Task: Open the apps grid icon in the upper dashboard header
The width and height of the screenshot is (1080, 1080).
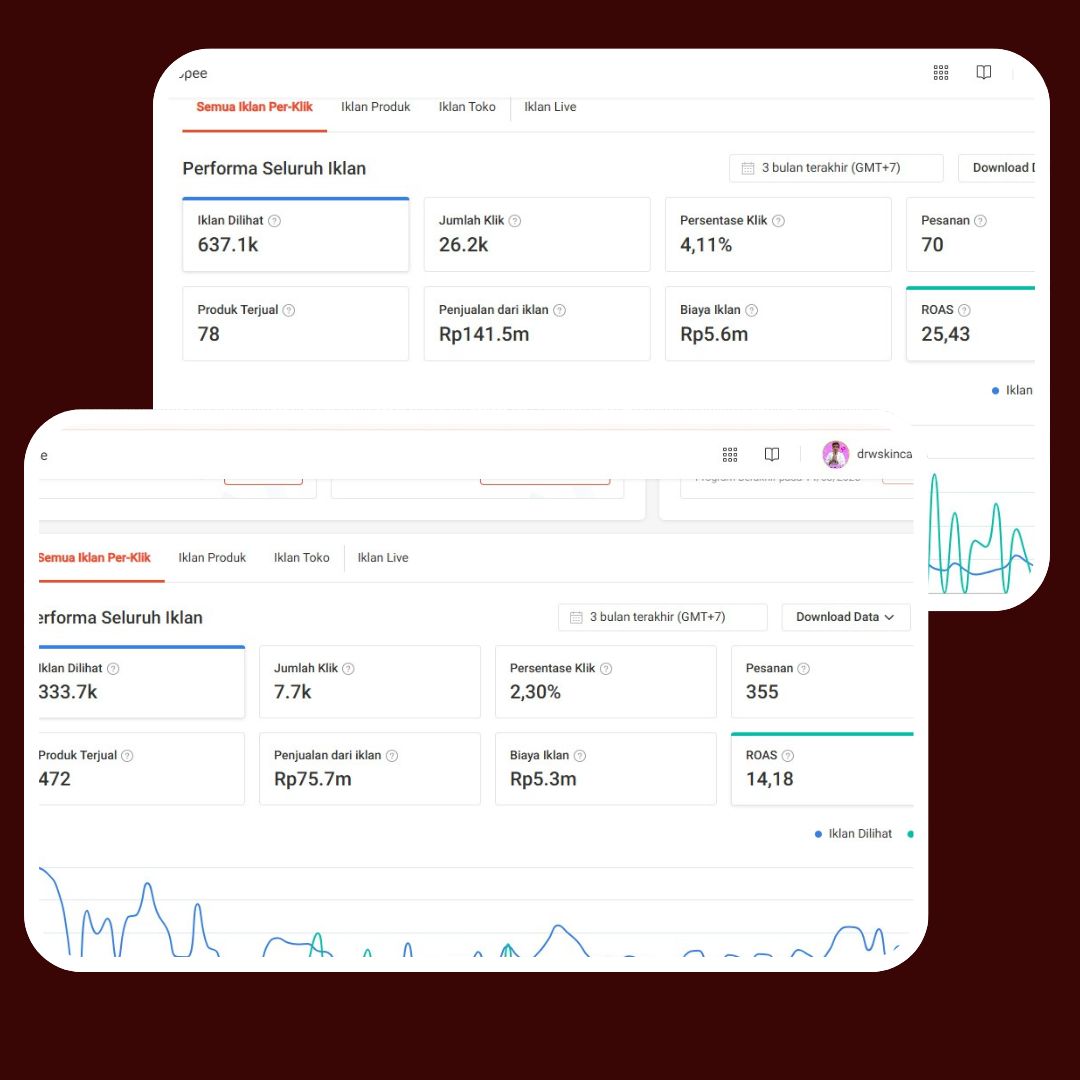Action: [x=940, y=73]
